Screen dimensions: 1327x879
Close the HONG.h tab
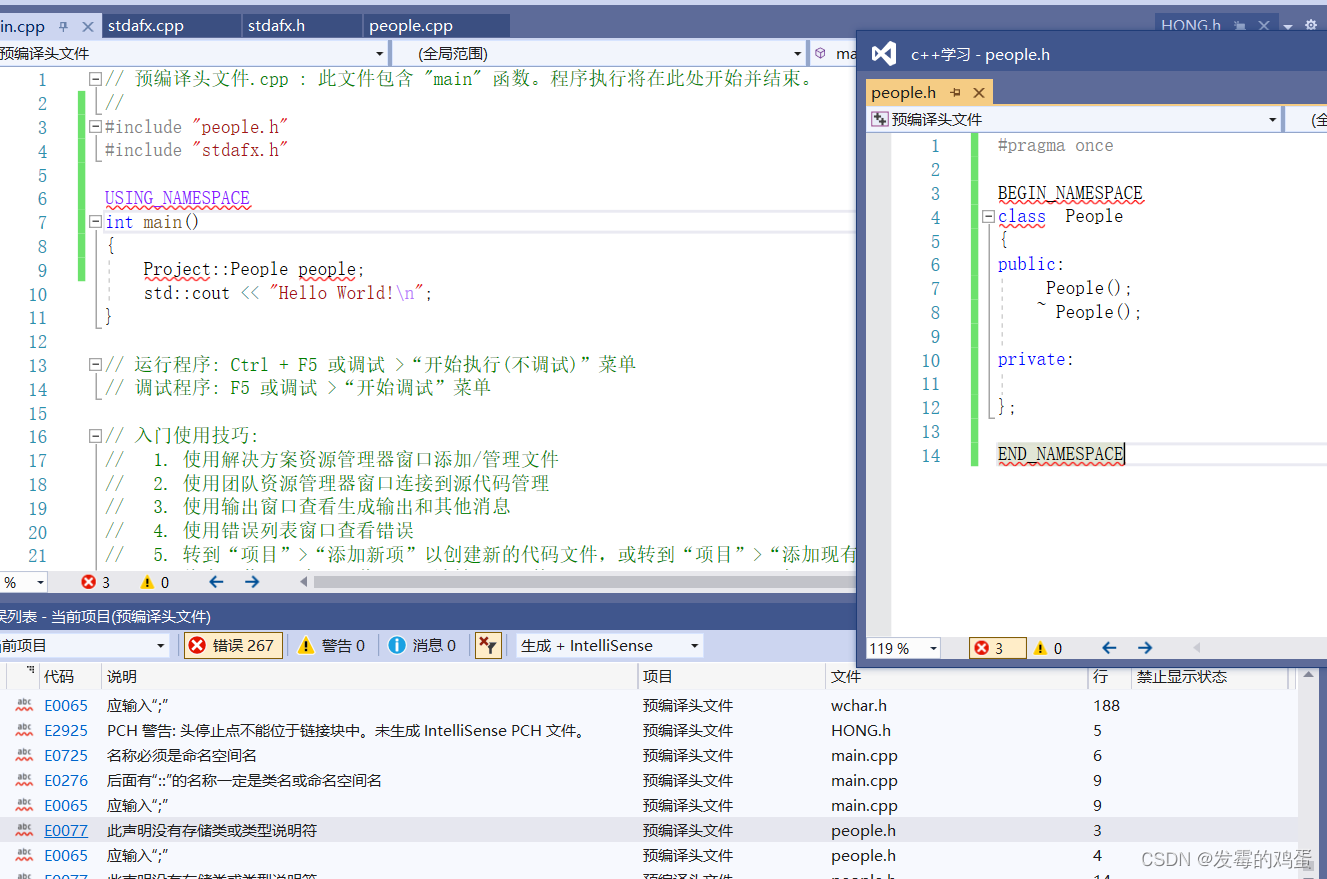click(1264, 27)
